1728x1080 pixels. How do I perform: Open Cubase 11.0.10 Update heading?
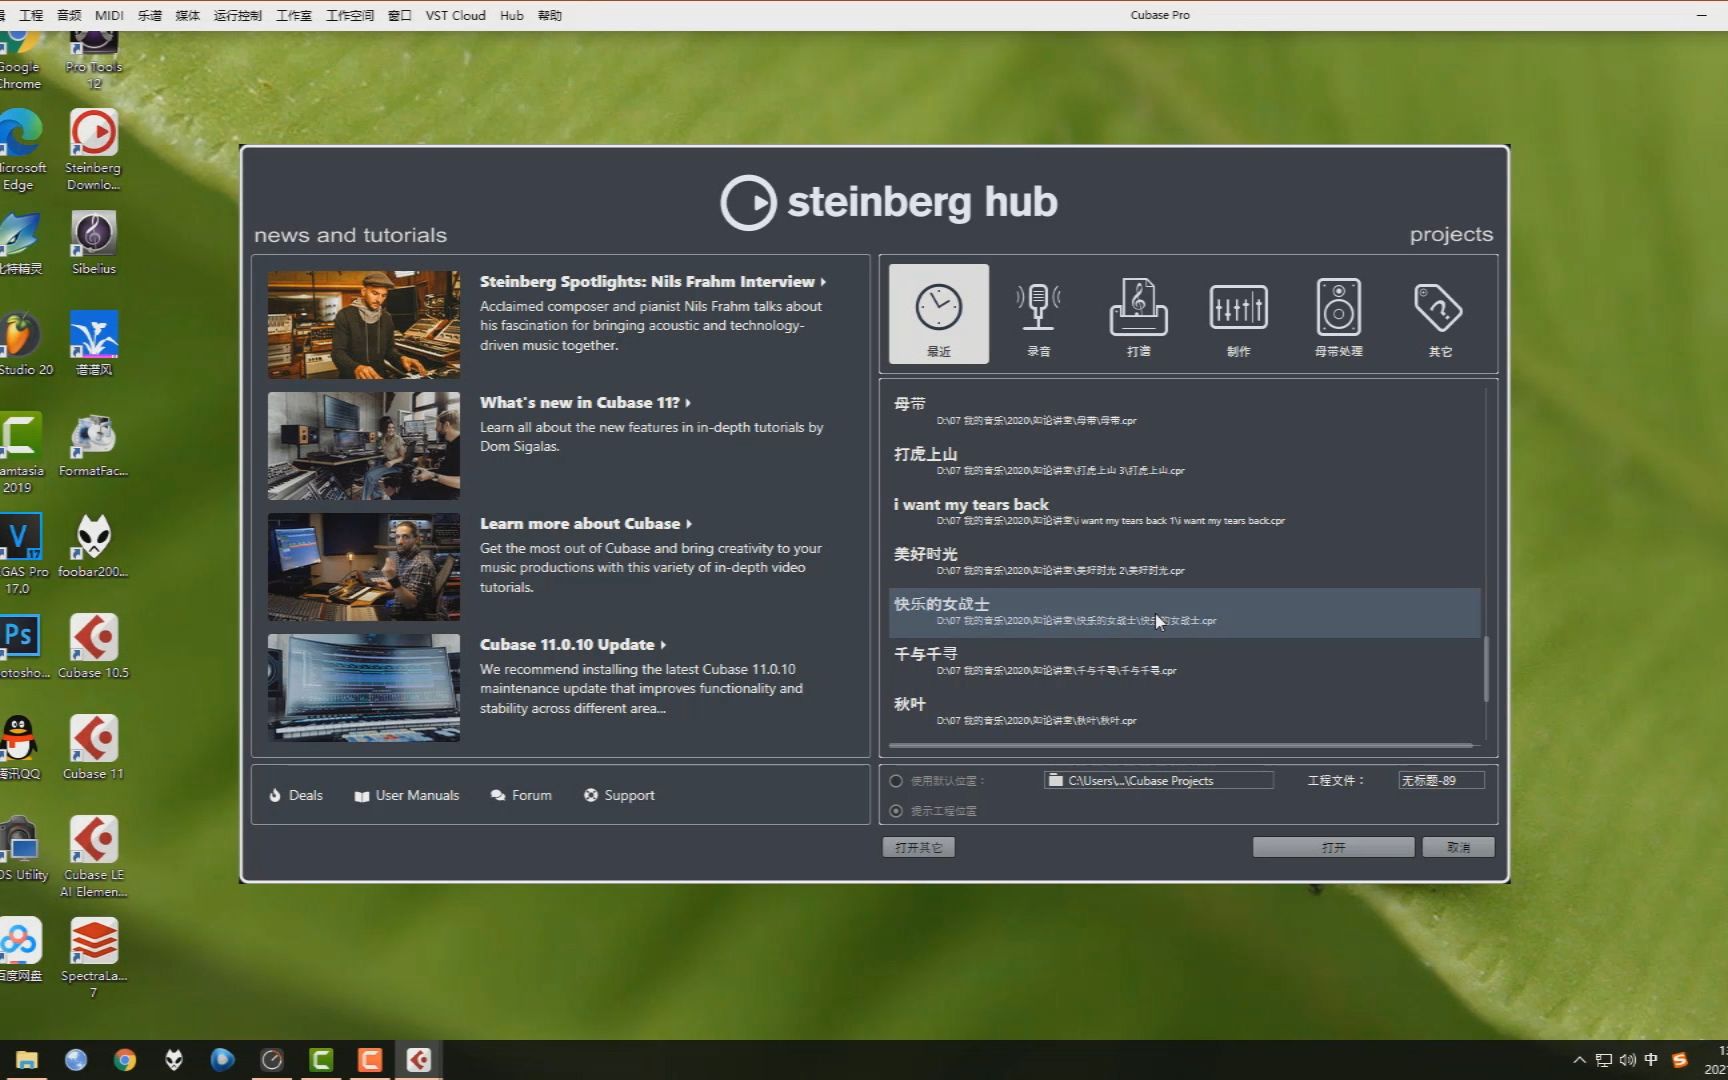pos(572,645)
